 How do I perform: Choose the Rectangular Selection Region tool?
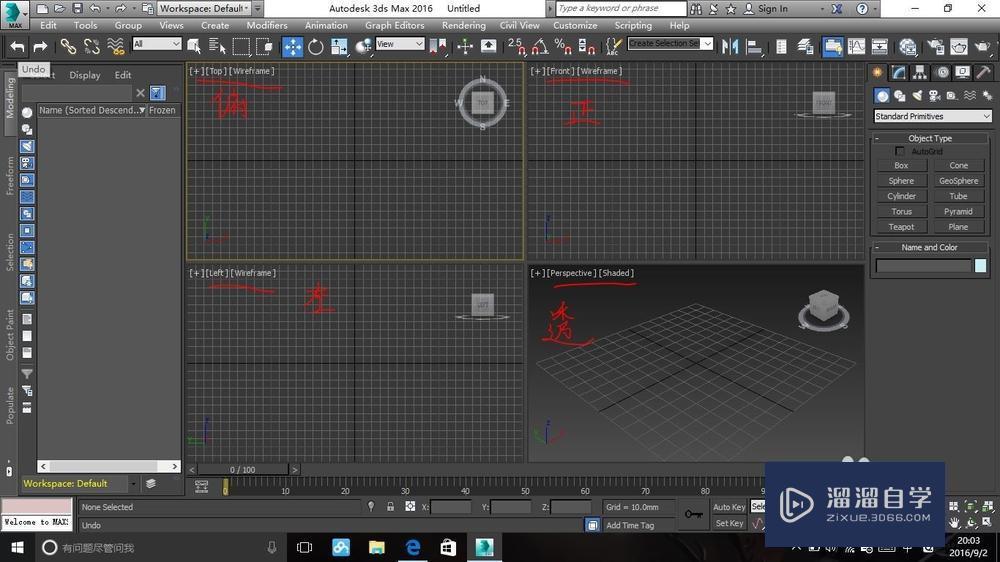pyautogui.click(x=241, y=47)
